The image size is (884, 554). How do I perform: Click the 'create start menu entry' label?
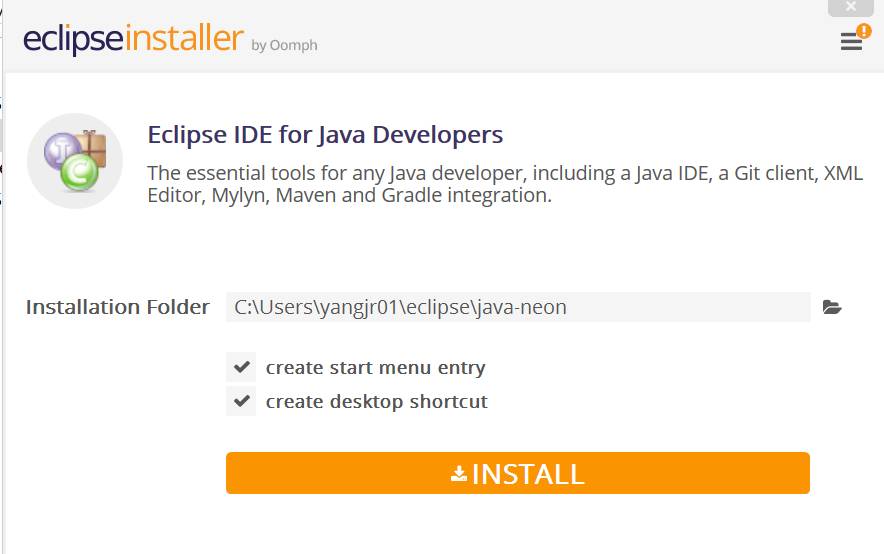(x=375, y=367)
